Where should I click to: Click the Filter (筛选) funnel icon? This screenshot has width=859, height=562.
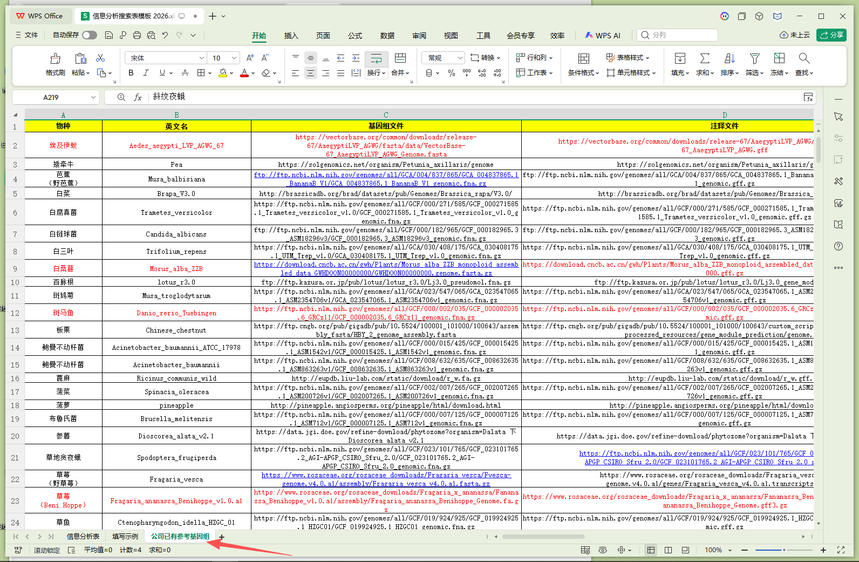tap(753, 59)
